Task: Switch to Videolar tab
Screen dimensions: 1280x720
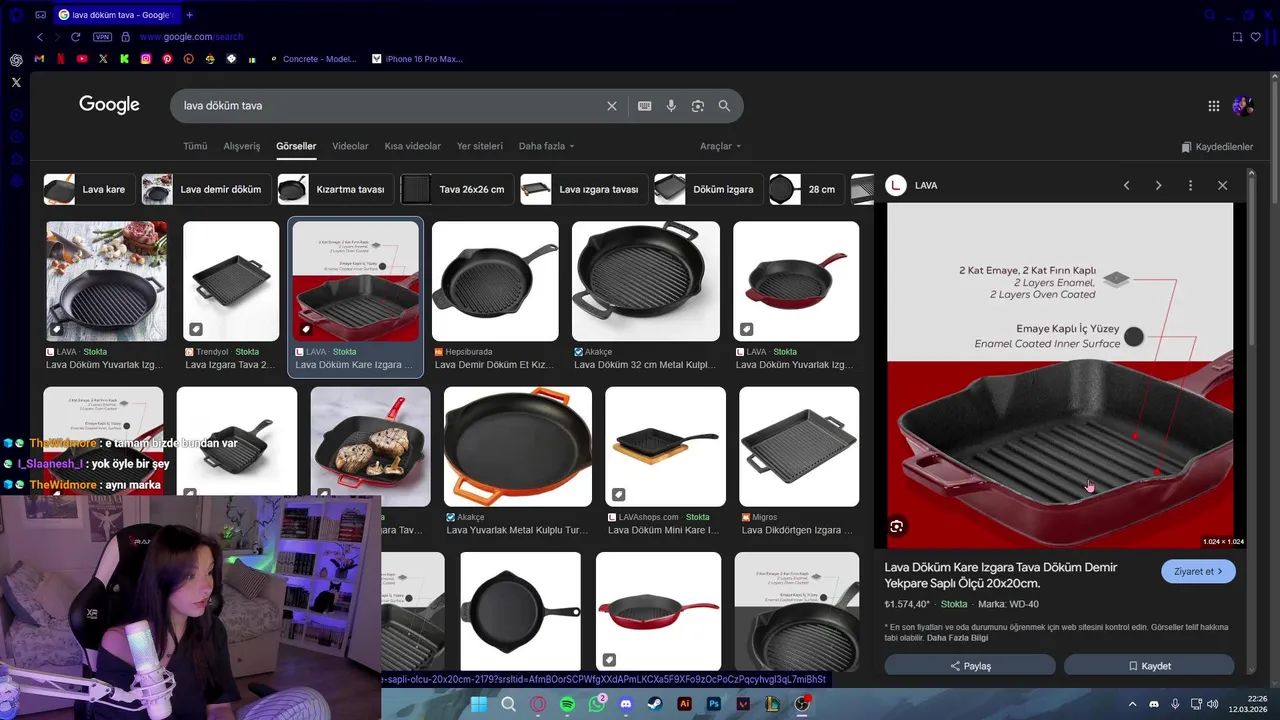Action: pos(350,146)
